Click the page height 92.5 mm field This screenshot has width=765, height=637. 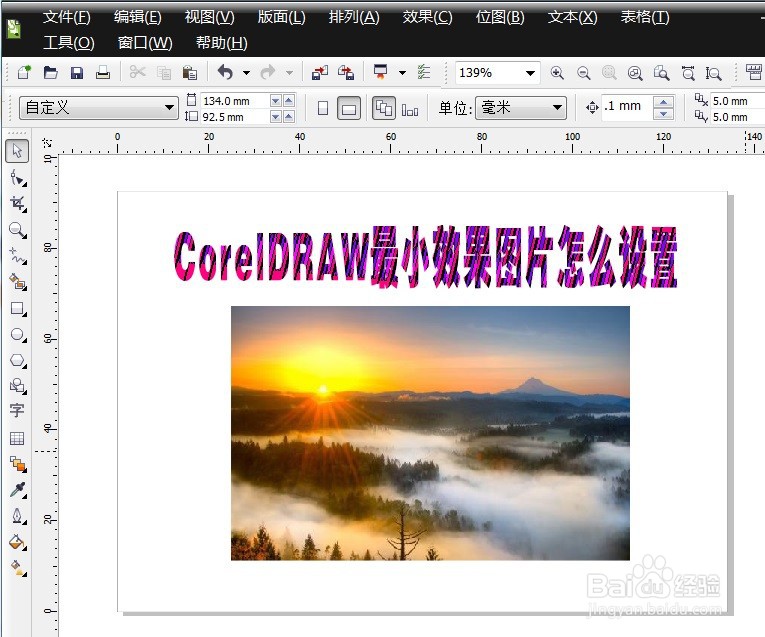pos(234,117)
